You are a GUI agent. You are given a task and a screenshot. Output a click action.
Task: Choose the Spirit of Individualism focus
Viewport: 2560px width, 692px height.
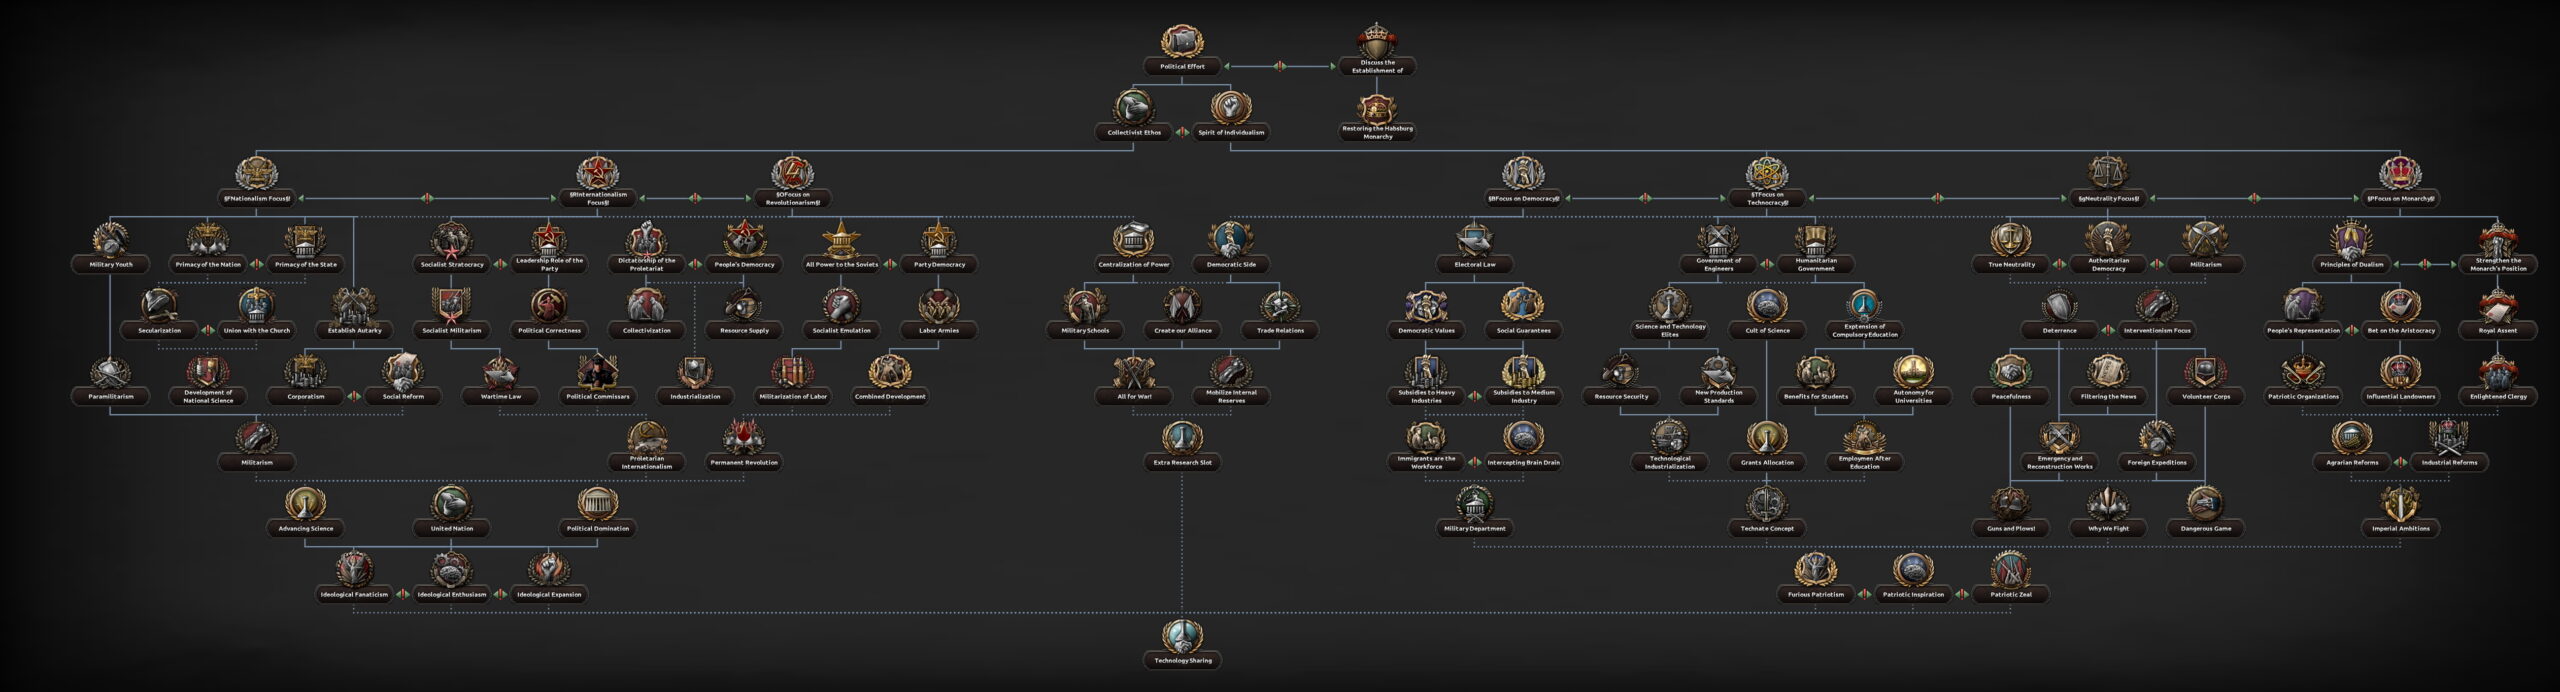1231,116
